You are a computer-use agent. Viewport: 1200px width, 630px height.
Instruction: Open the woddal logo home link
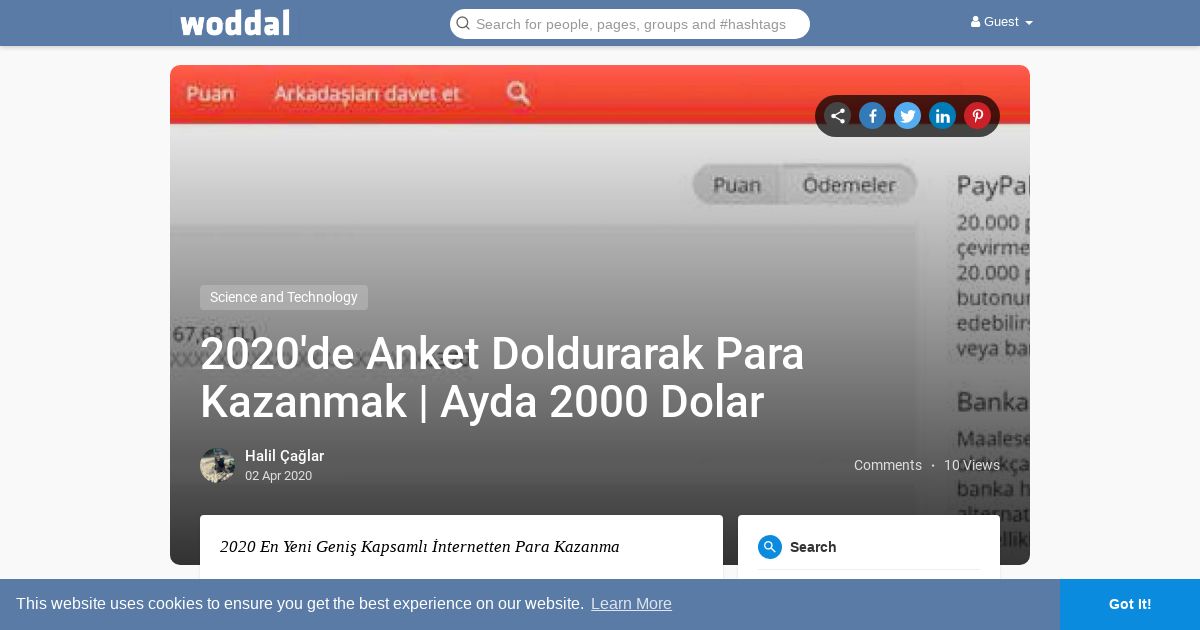pos(235,22)
